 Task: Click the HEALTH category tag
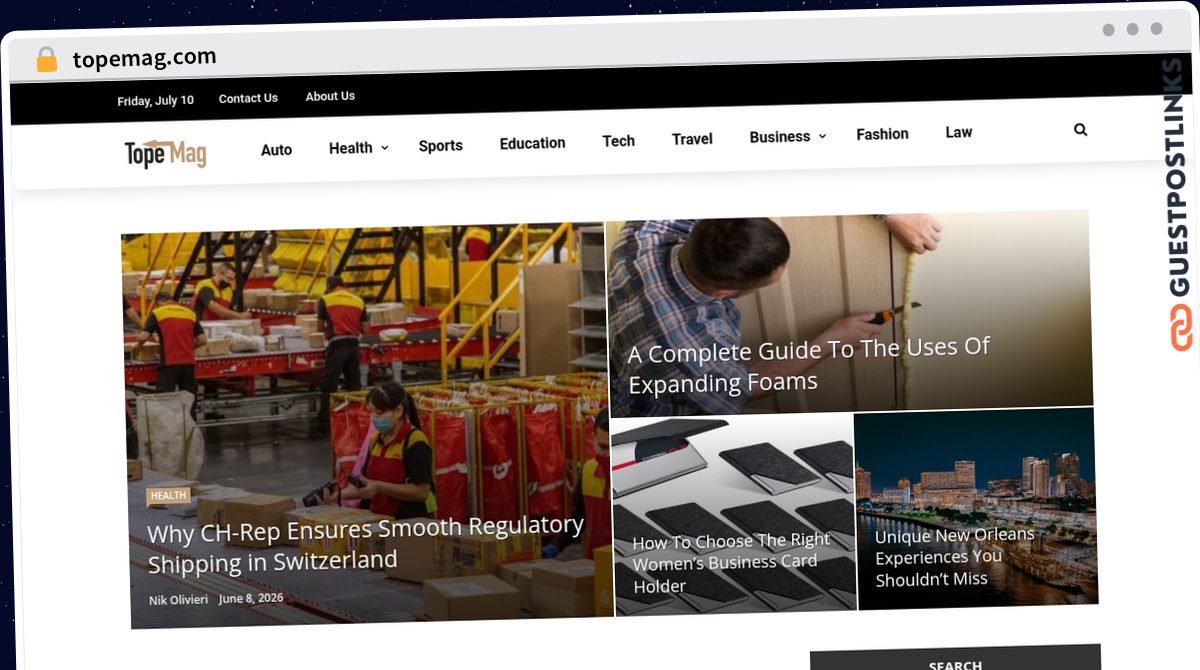[168, 495]
